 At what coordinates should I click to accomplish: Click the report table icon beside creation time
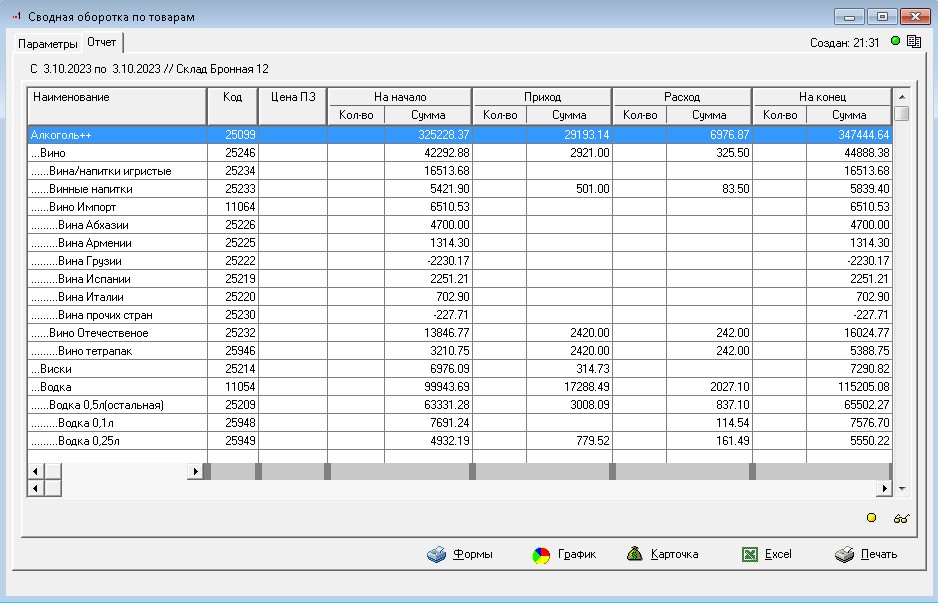[x=913, y=42]
